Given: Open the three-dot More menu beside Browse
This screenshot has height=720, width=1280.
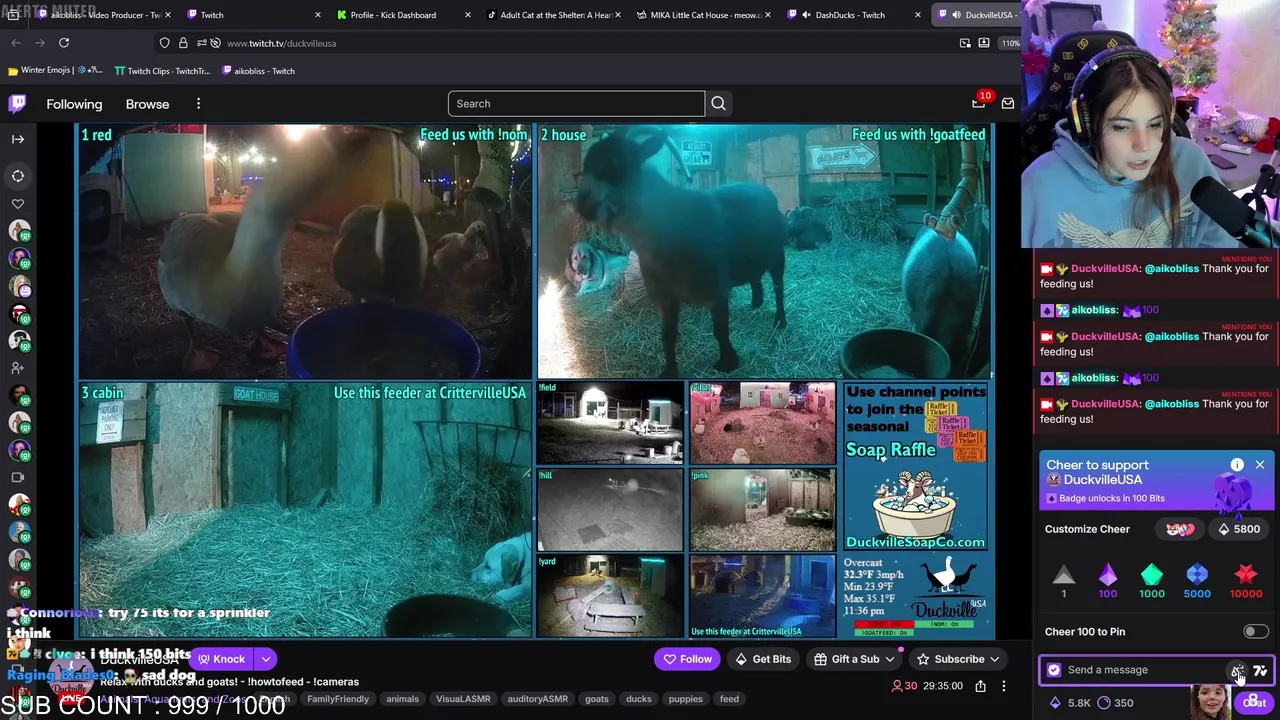Looking at the screenshot, I should [x=198, y=104].
